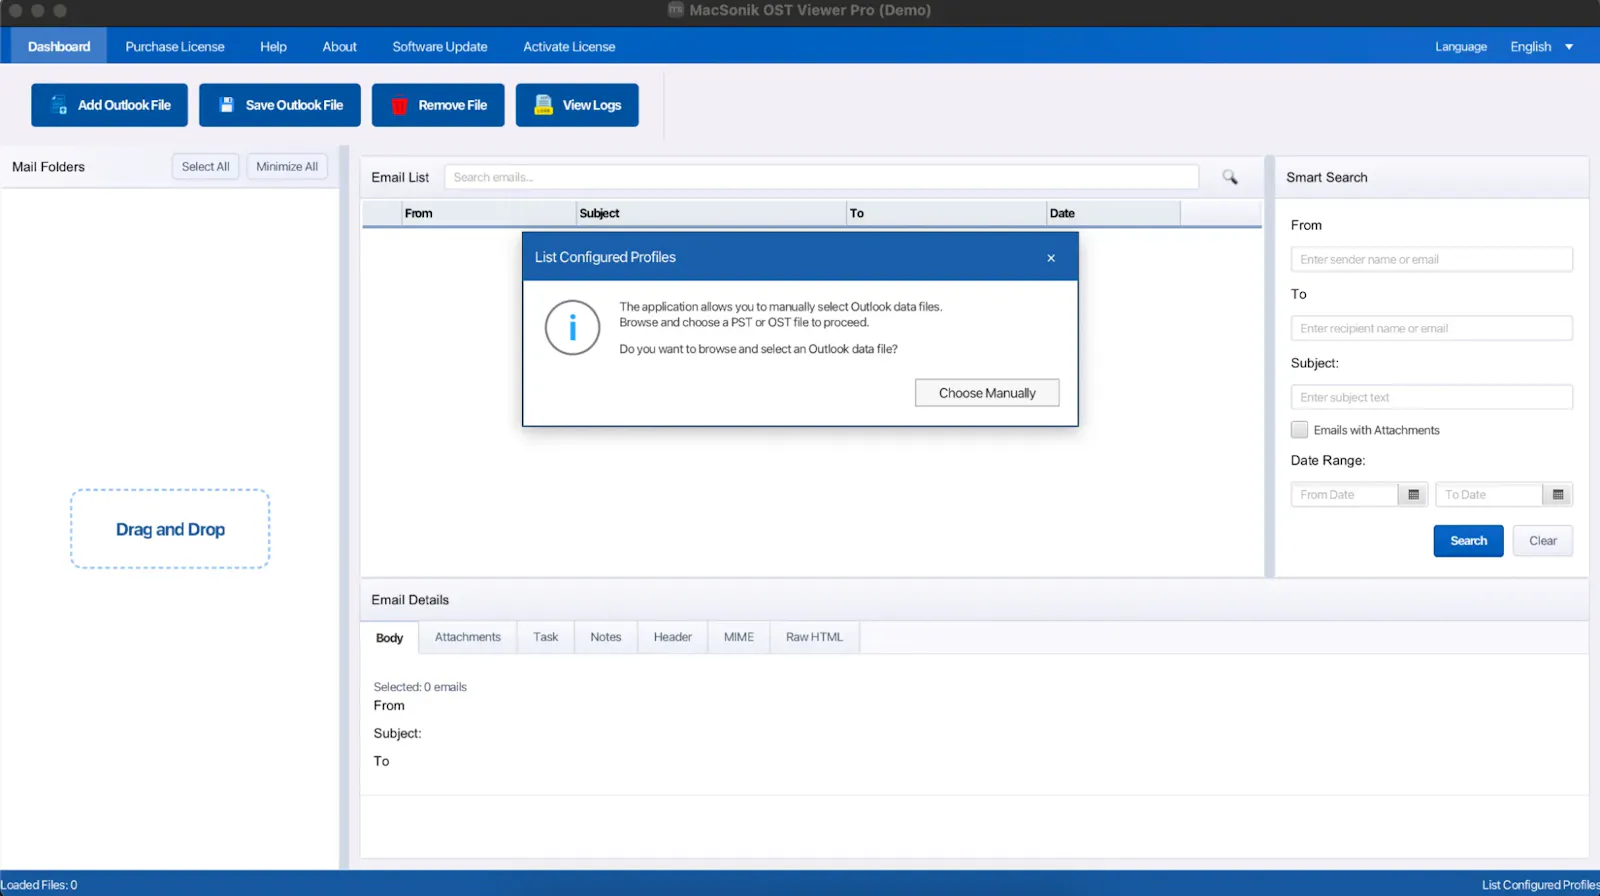Sort by the Date column header
This screenshot has height=896, width=1600.
point(1113,213)
